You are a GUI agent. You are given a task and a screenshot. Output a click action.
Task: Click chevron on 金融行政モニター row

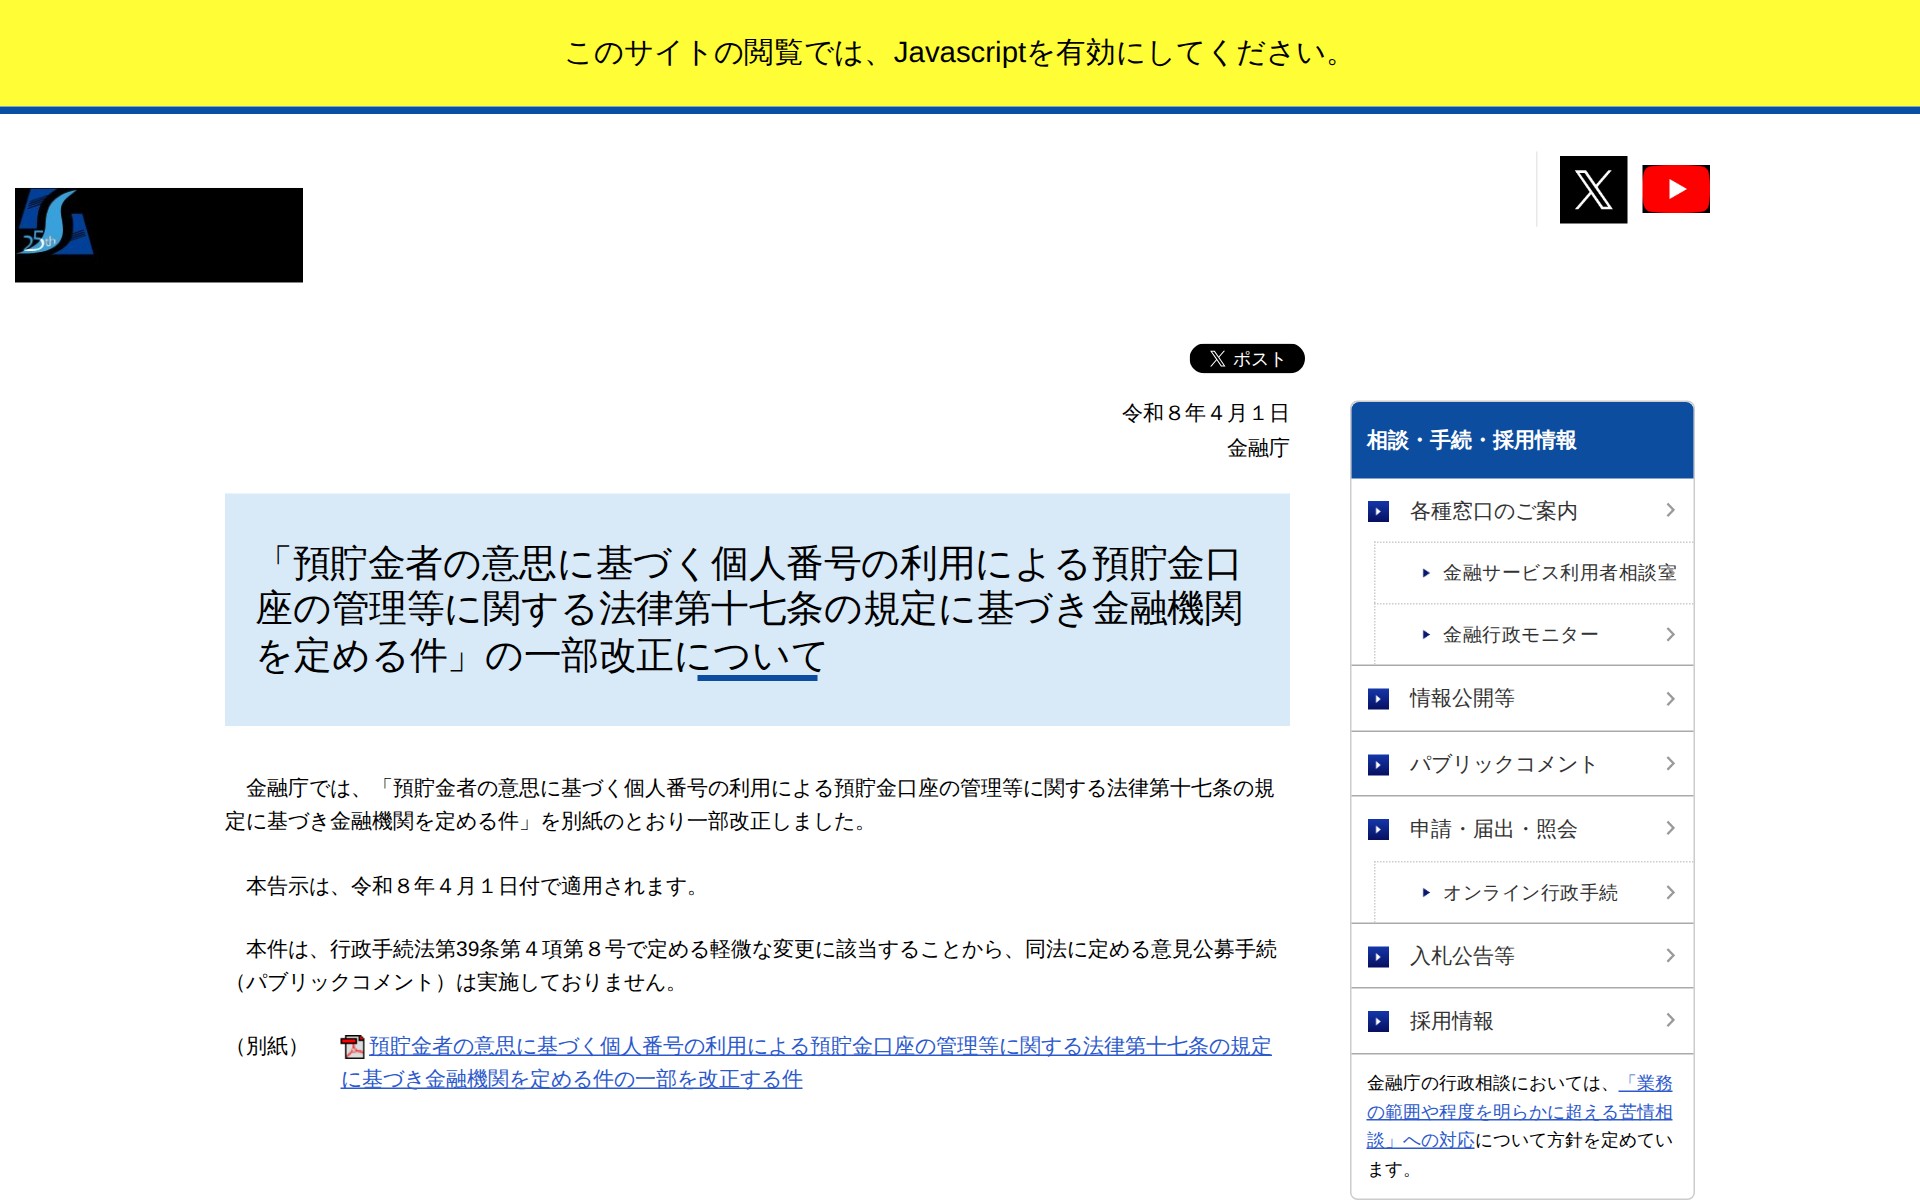coord(1670,635)
